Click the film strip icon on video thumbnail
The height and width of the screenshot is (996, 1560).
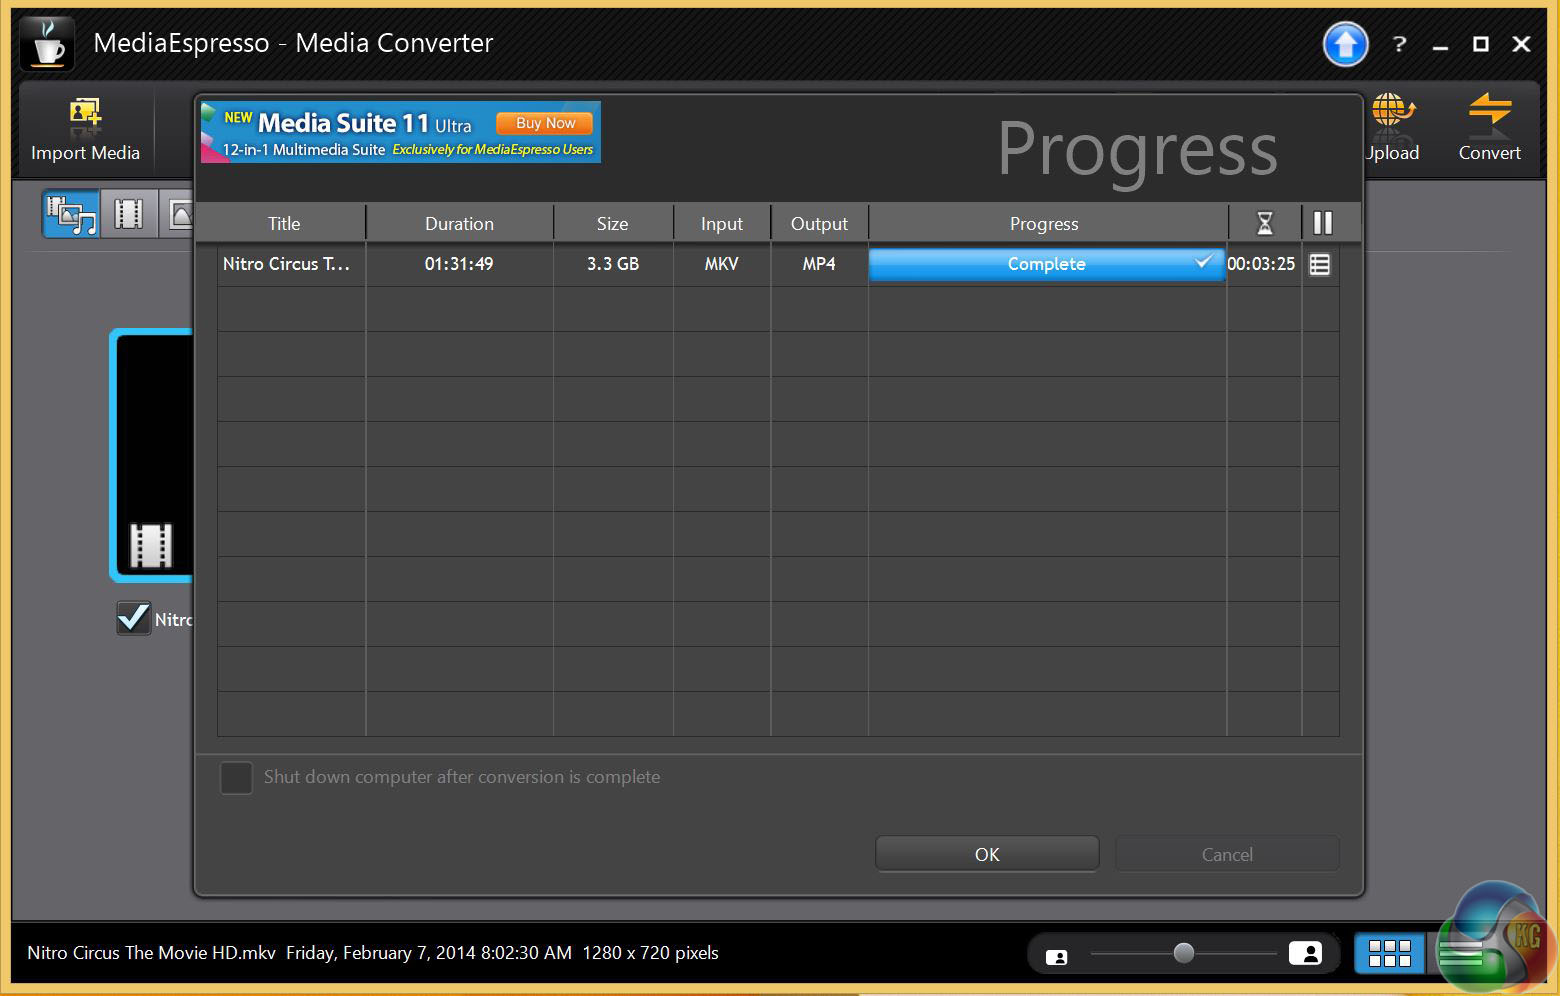[151, 545]
